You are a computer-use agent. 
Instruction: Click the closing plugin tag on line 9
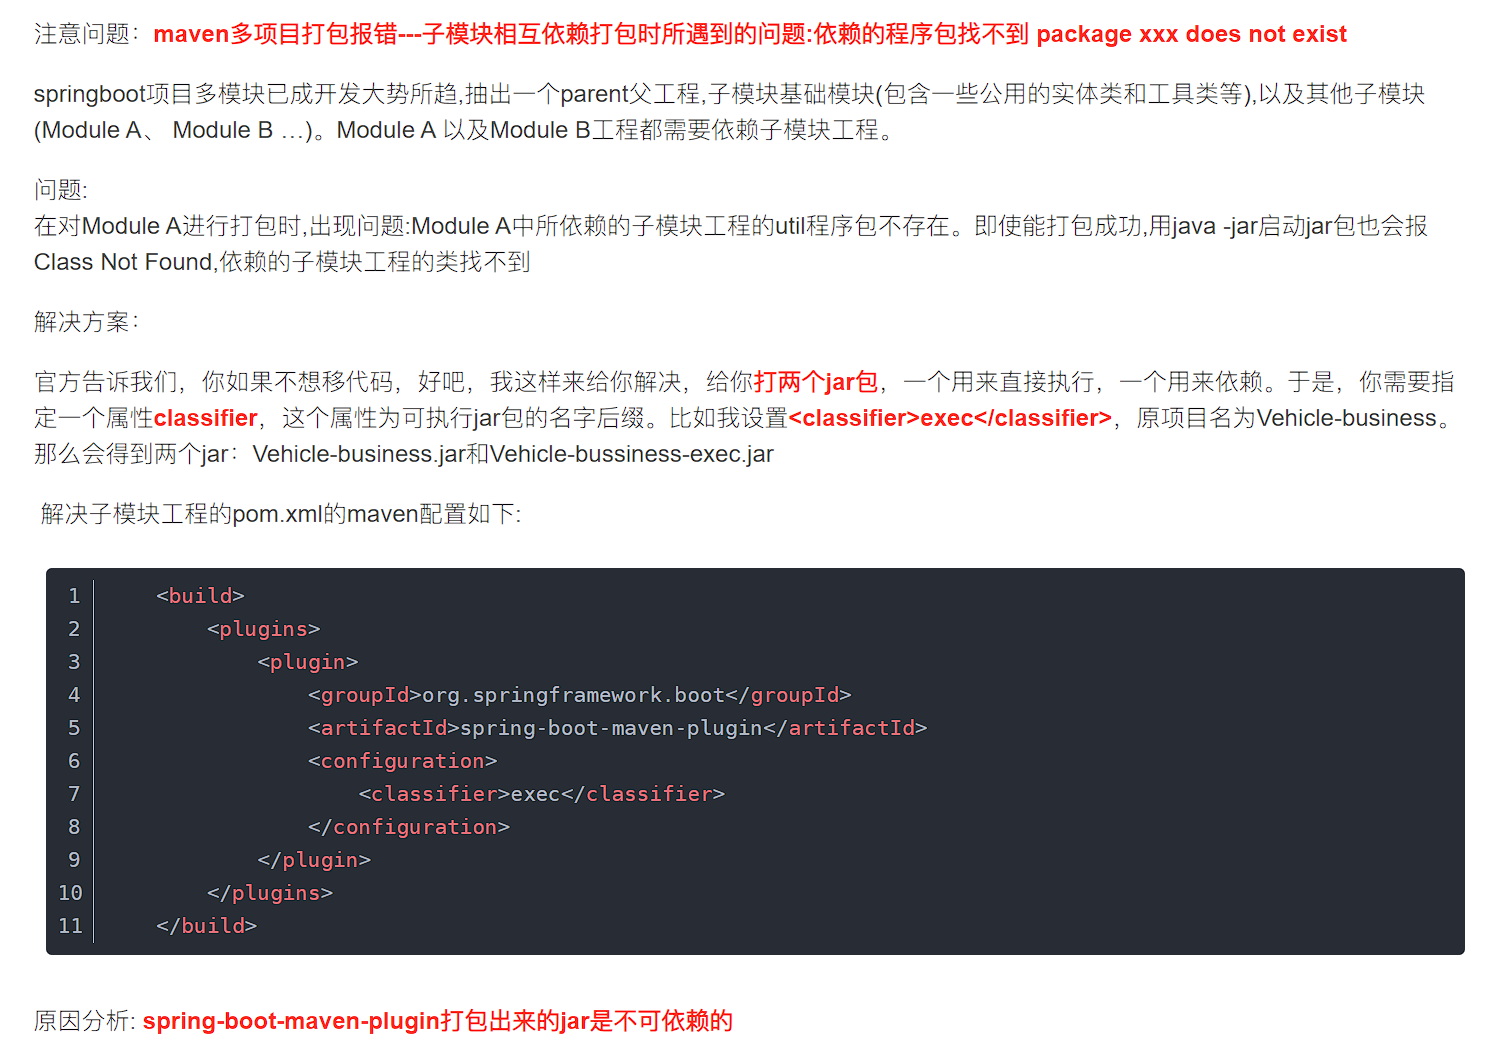pos(314,860)
